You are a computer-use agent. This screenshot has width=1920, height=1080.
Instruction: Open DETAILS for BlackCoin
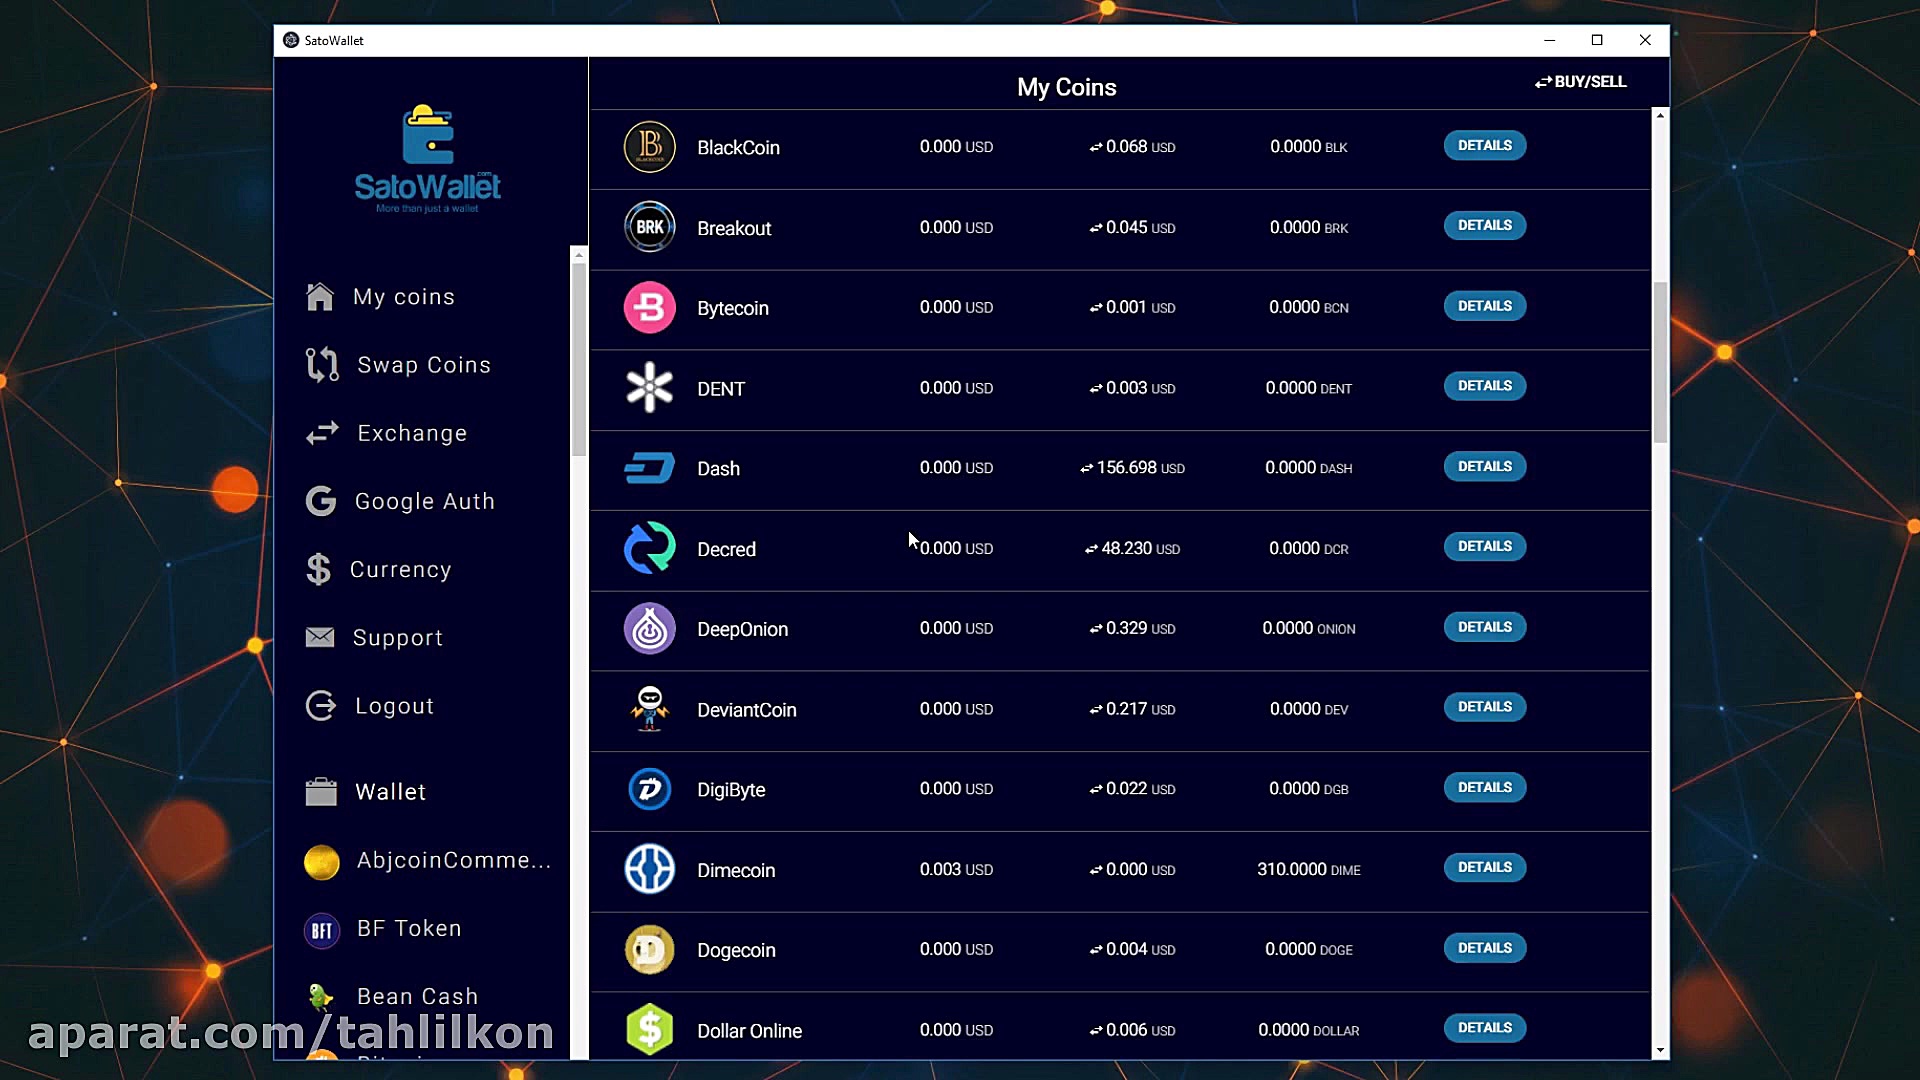click(1484, 146)
